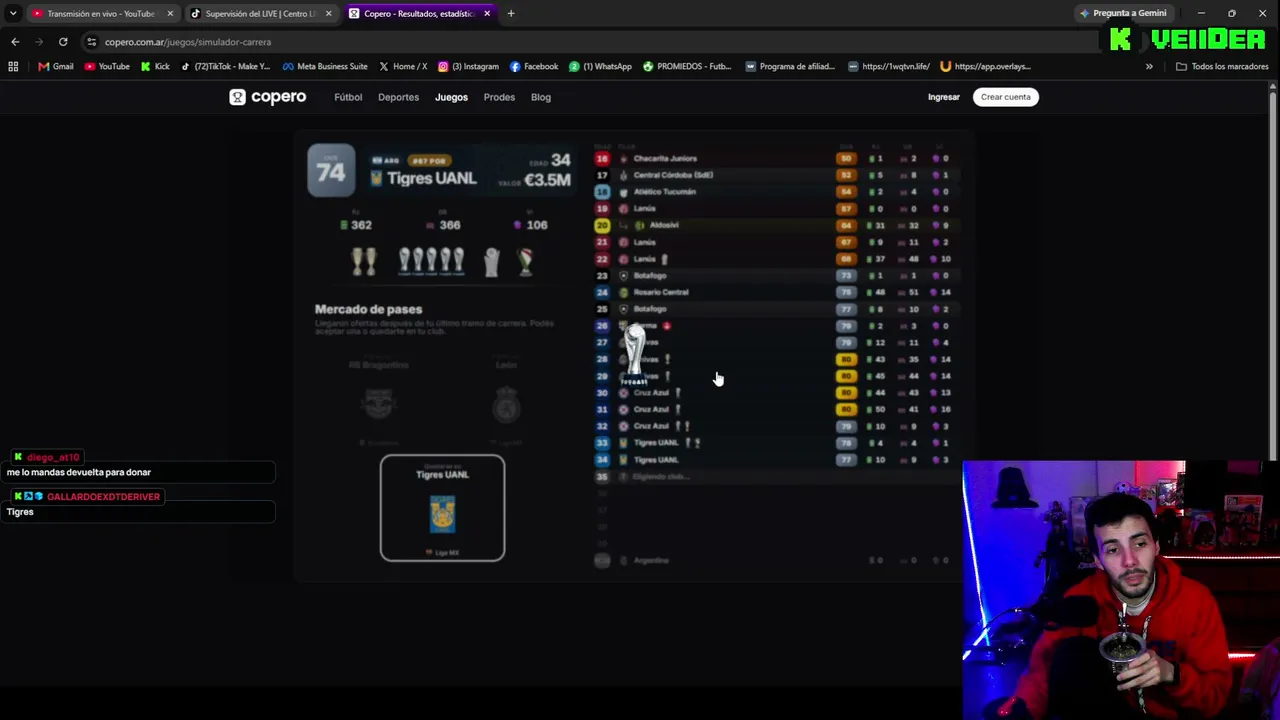Select the León transfer offer

click(506, 402)
